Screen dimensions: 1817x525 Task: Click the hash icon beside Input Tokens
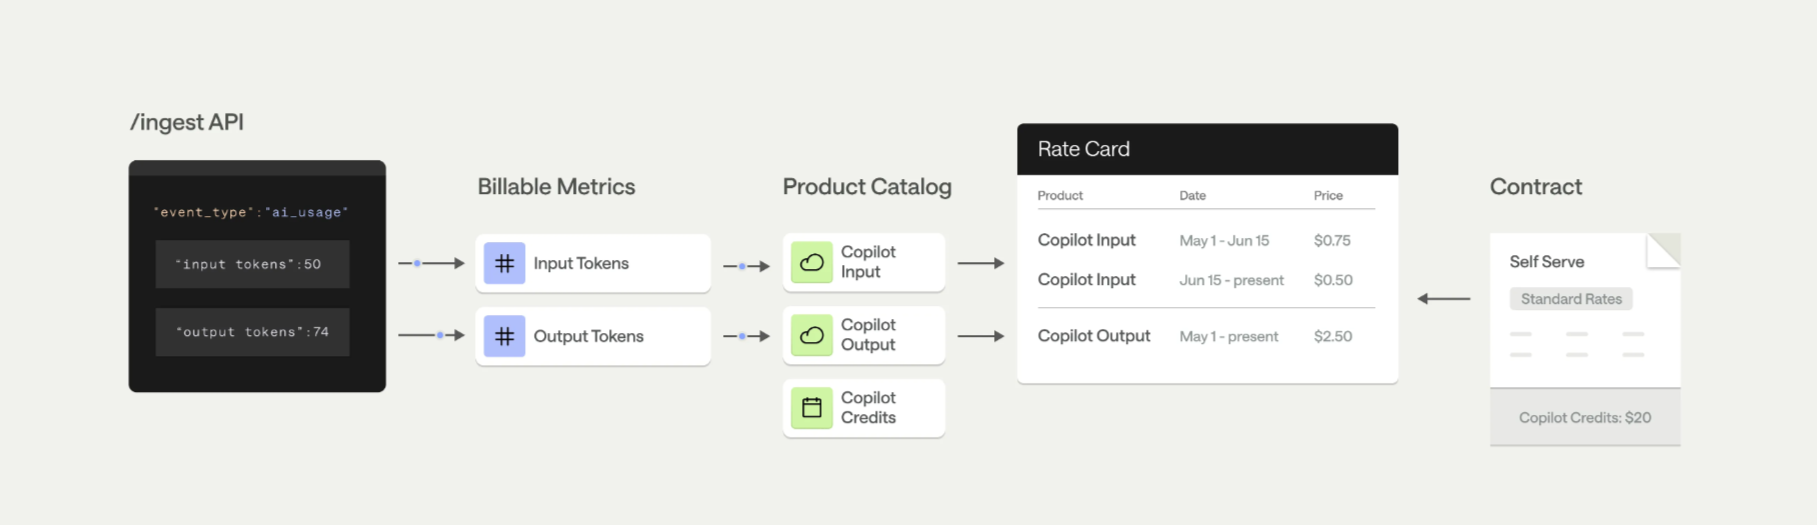pos(505,264)
